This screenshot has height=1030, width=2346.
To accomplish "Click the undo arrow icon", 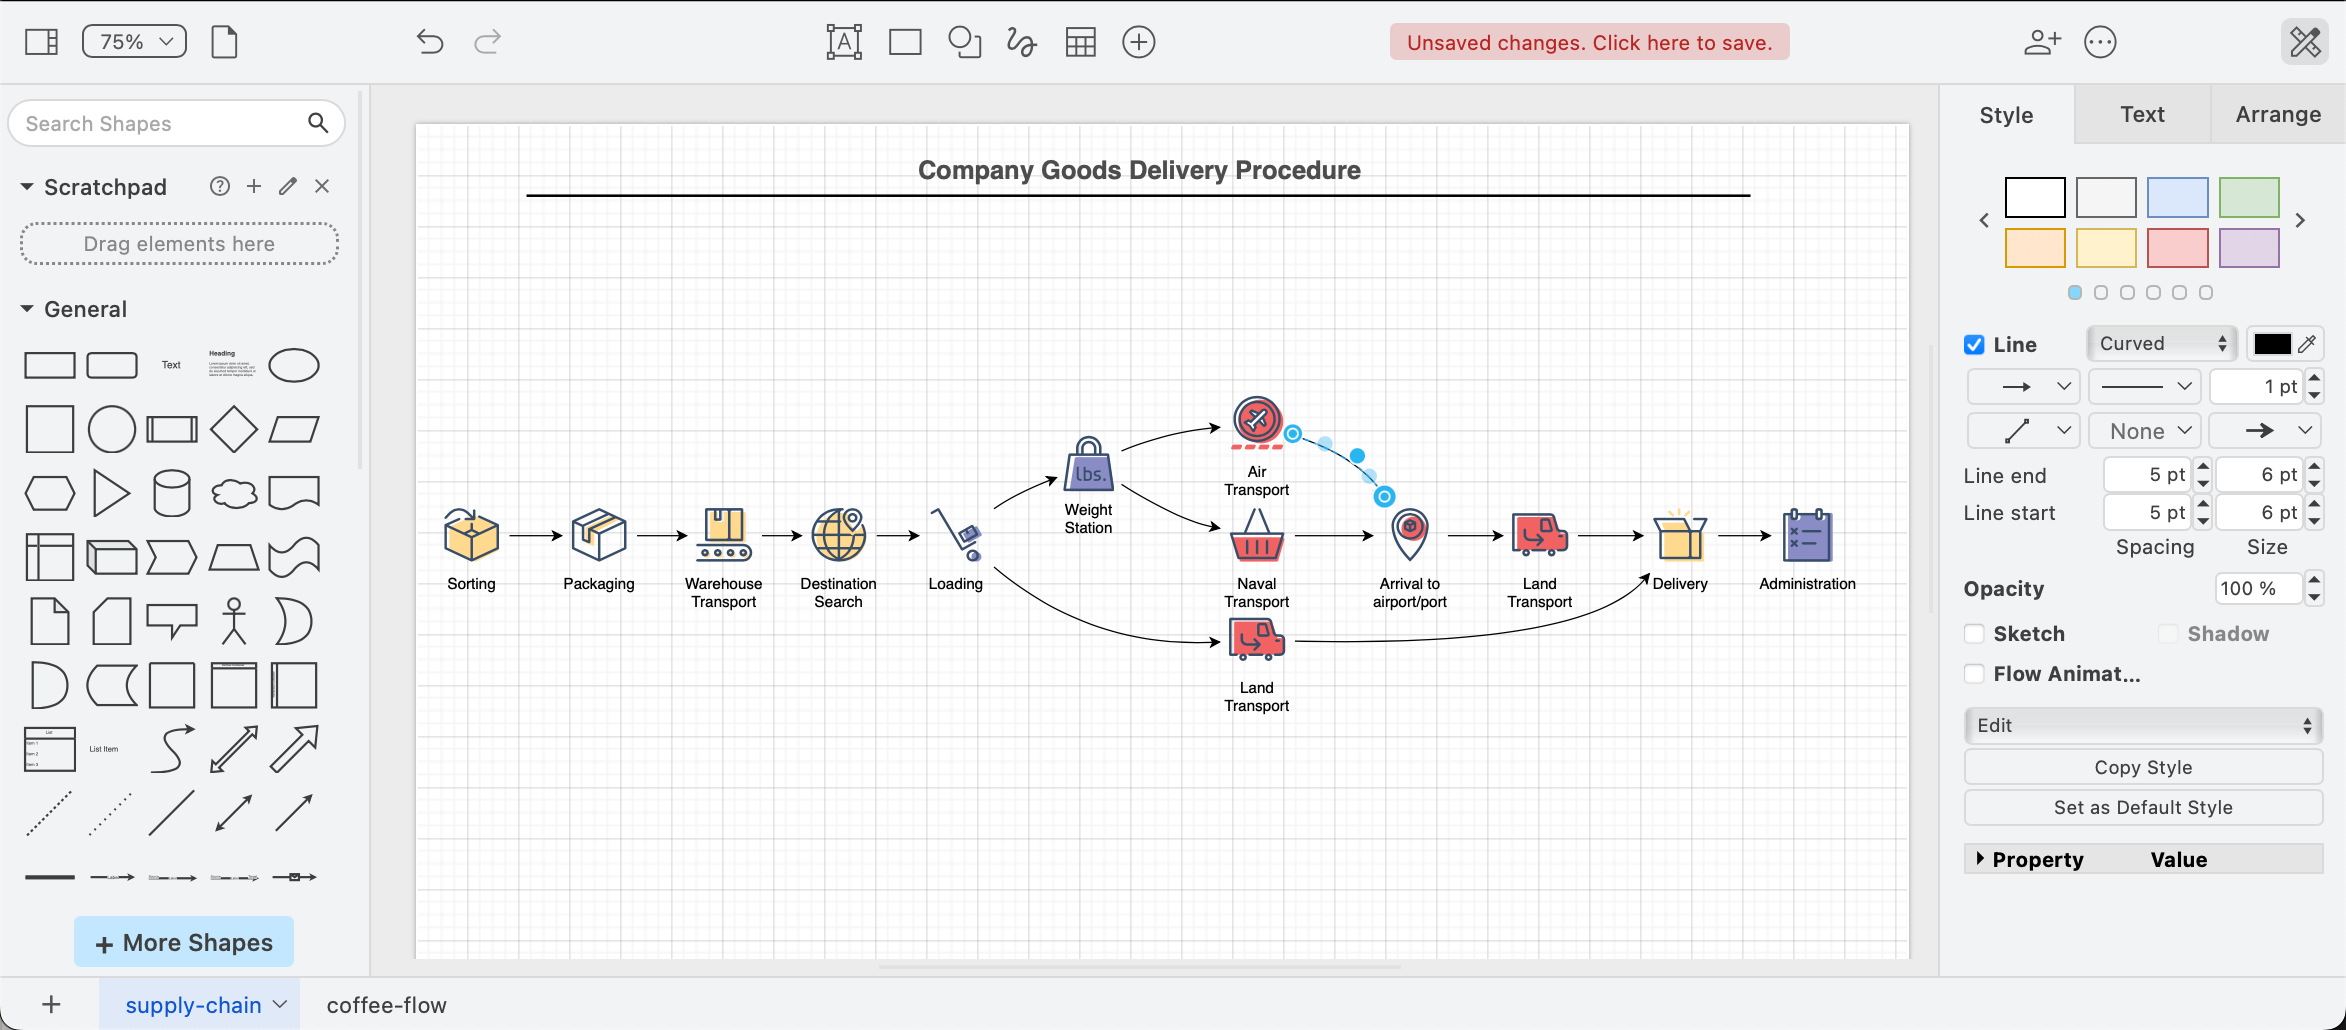I will pyautogui.click(x=430, y=42).
